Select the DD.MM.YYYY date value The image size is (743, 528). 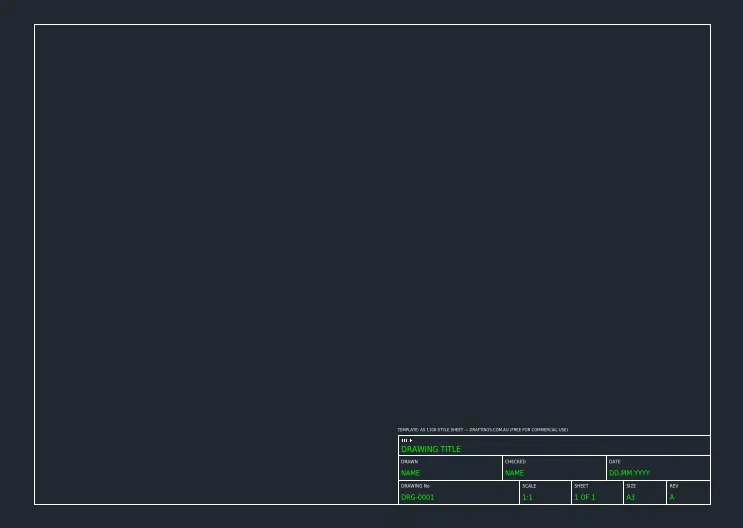pyautogui.click(x=629, y=473)
